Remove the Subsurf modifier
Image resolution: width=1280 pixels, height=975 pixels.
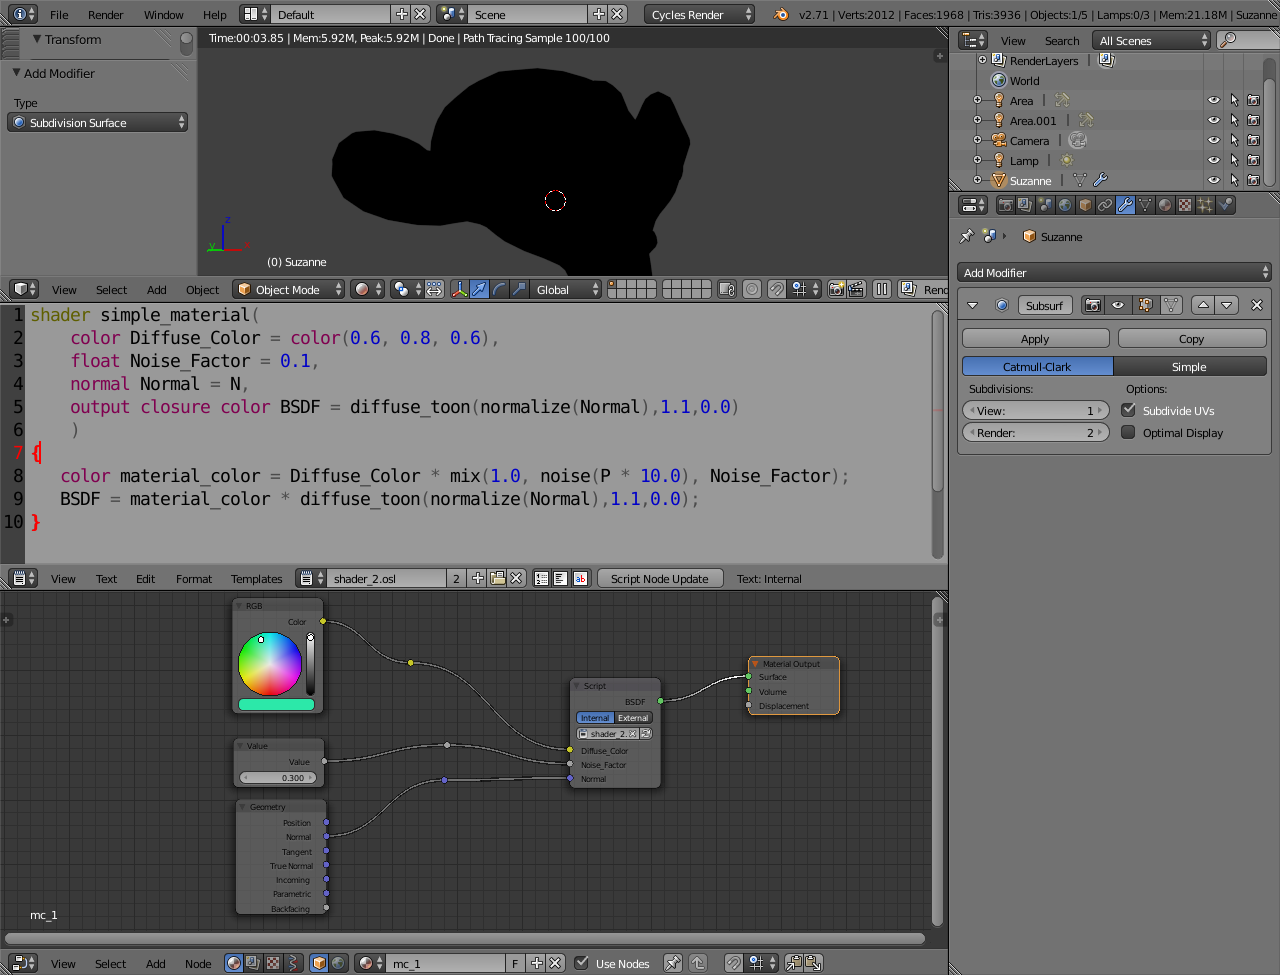coord(1257,305)
